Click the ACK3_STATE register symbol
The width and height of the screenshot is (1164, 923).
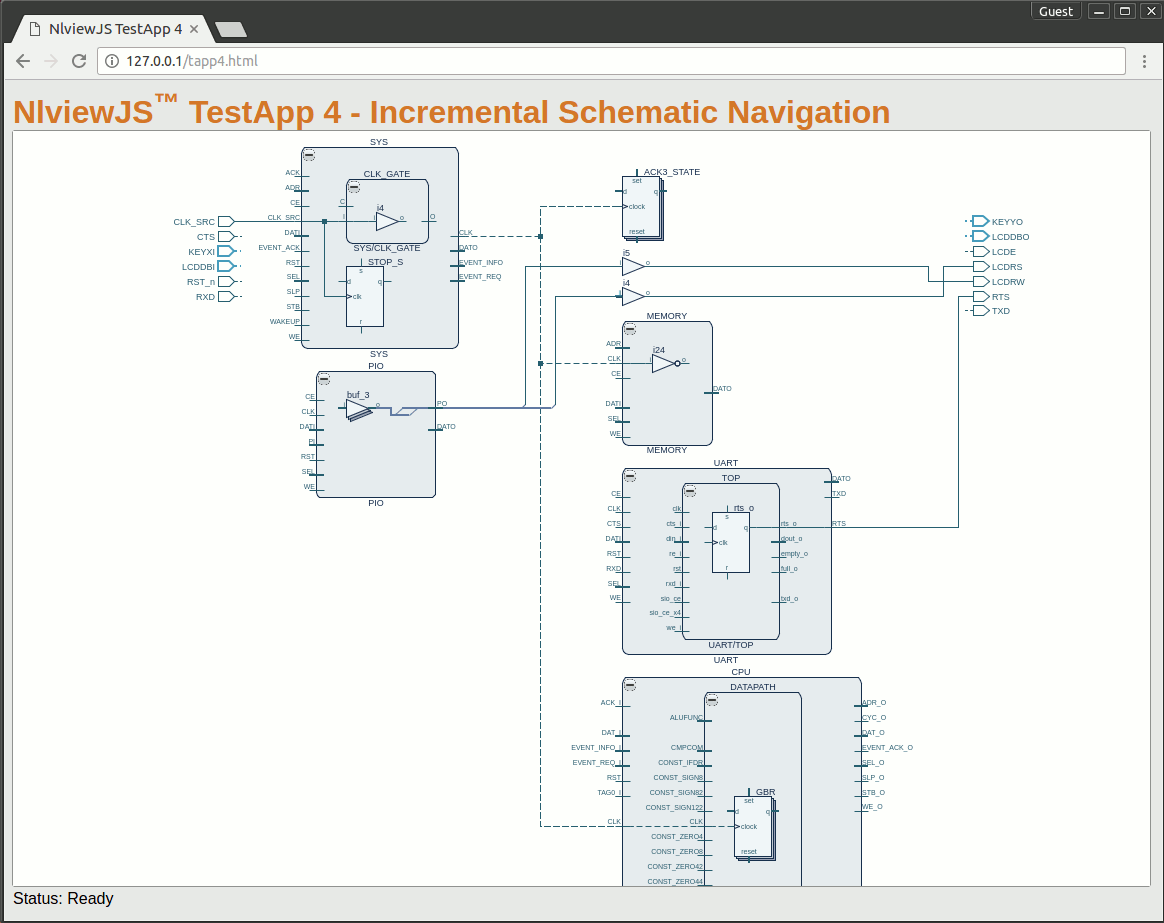pos(642,207)
